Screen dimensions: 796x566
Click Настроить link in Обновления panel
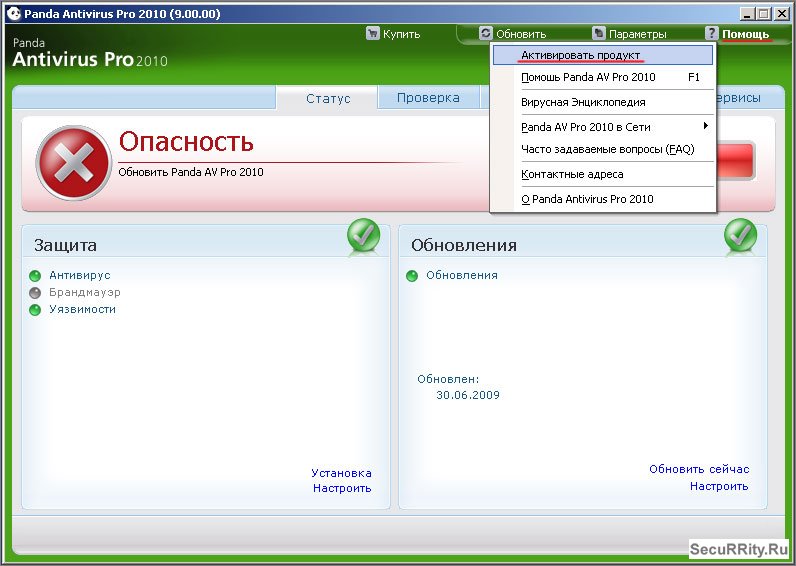tap(719, 486)
